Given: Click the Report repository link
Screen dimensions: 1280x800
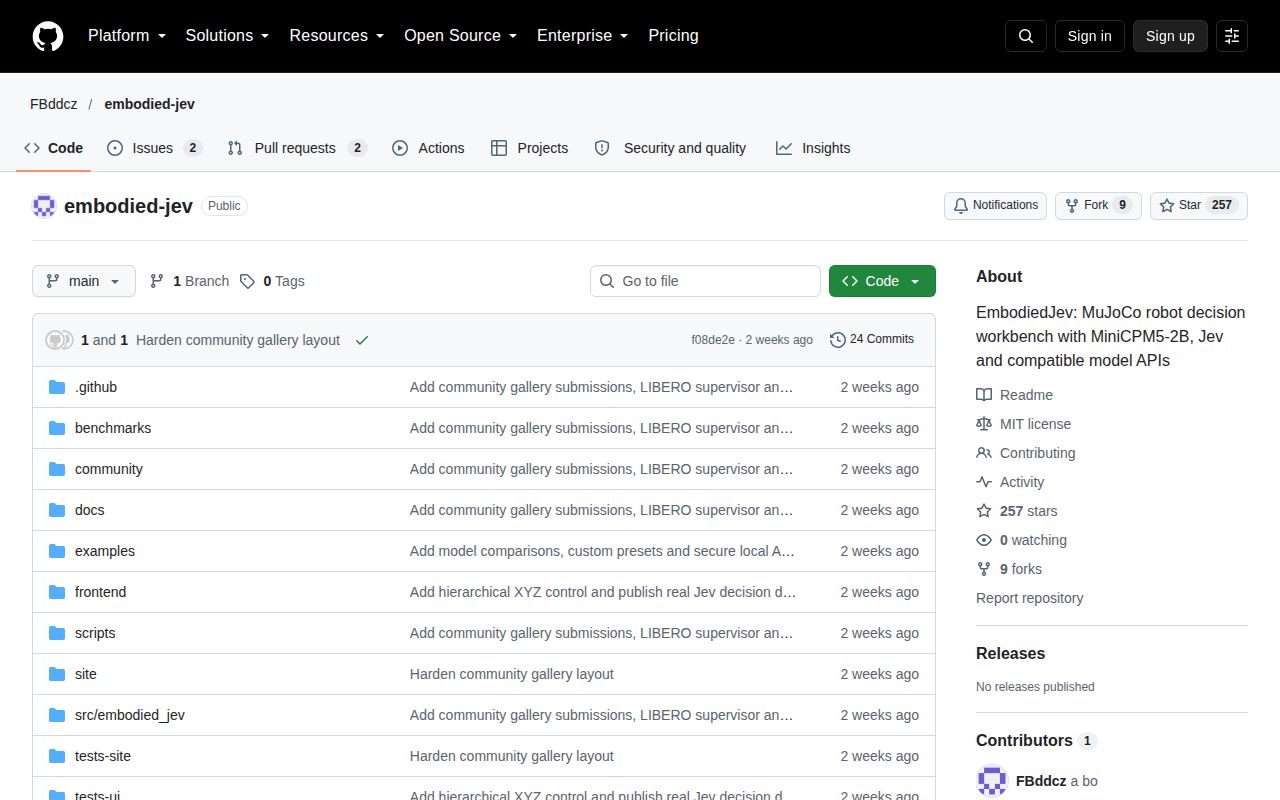Looking at the screenshot, I should tap(1029, 598).
